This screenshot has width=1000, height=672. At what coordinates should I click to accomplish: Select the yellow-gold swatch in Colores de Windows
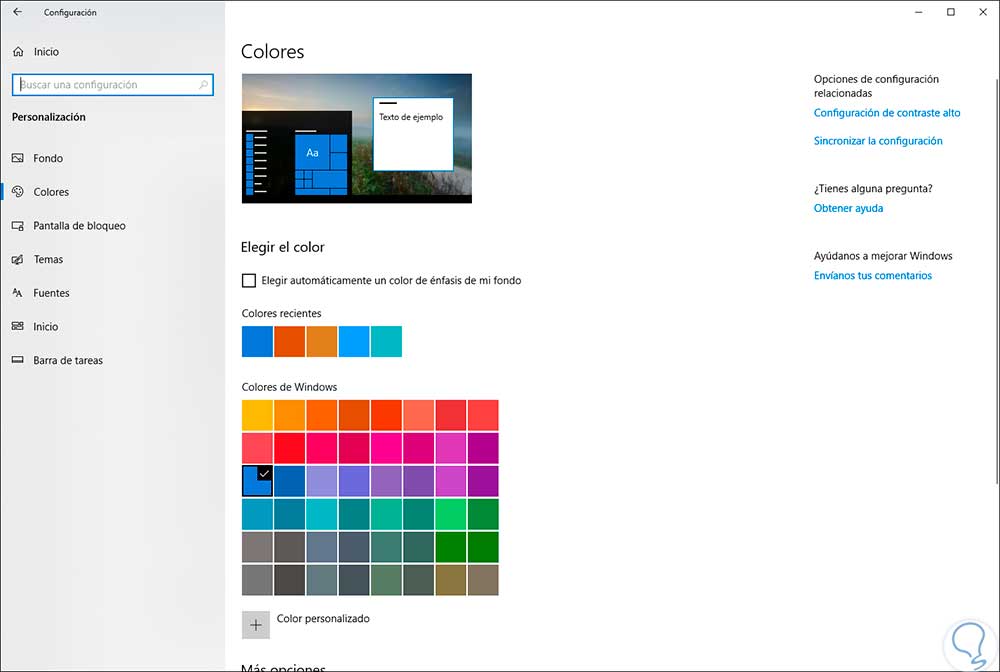pos(257,415)
